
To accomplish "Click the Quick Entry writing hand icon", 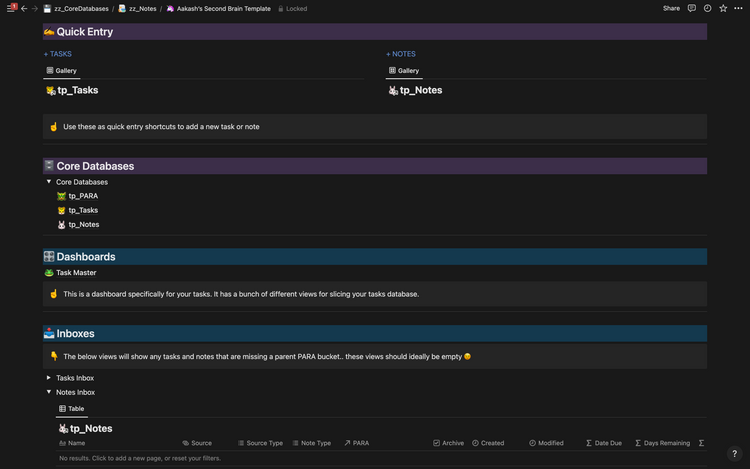I will pos(49,32).
